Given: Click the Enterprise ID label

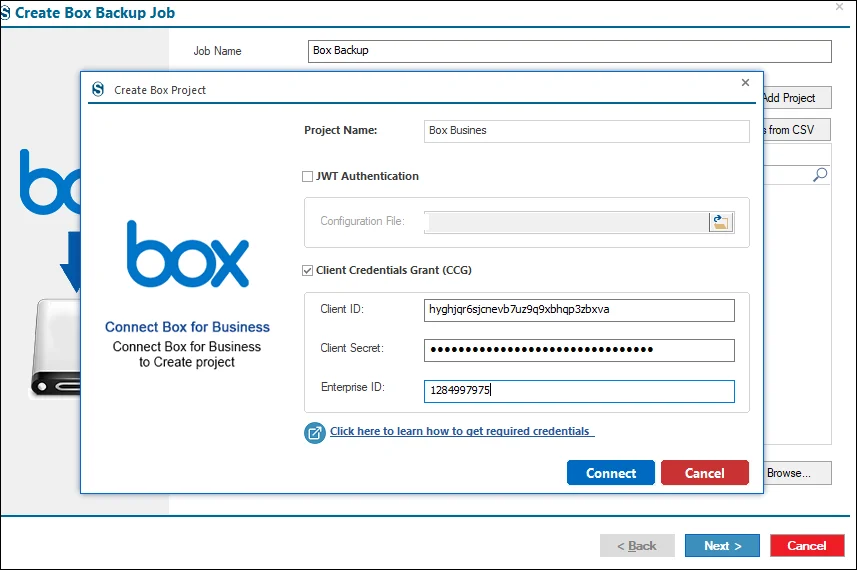Looking at the screenshot, I should pos(353,387).
